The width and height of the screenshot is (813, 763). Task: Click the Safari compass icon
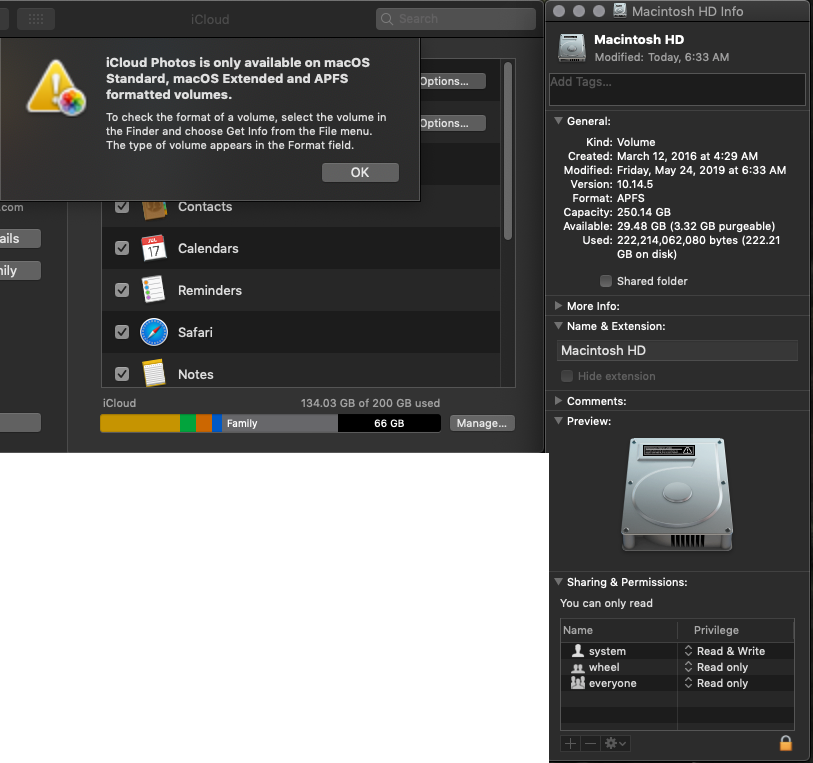(154, 332)
